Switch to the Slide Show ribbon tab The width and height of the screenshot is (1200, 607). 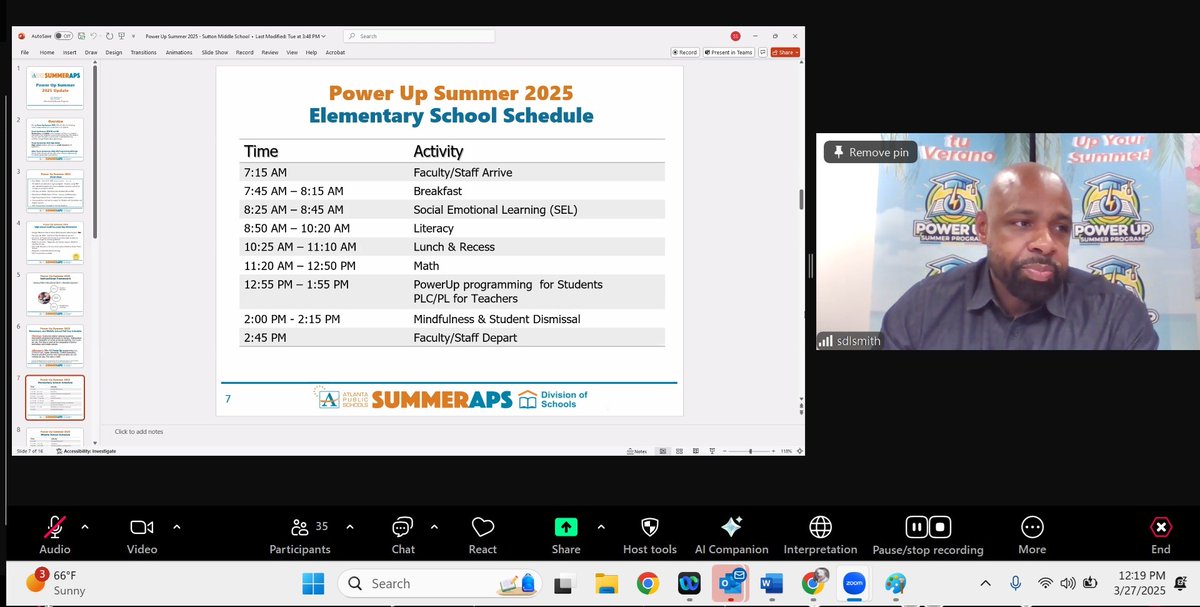pyautogui.click(x=215, y=52)
